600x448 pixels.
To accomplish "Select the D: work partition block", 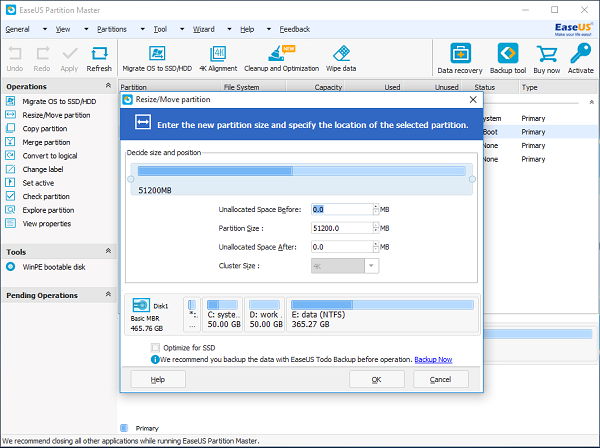I will pos(265,315).
